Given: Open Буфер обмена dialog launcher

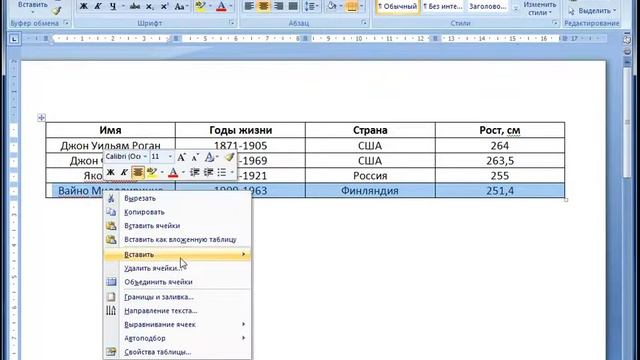Looking at the screenshot, I should (66, 23).
